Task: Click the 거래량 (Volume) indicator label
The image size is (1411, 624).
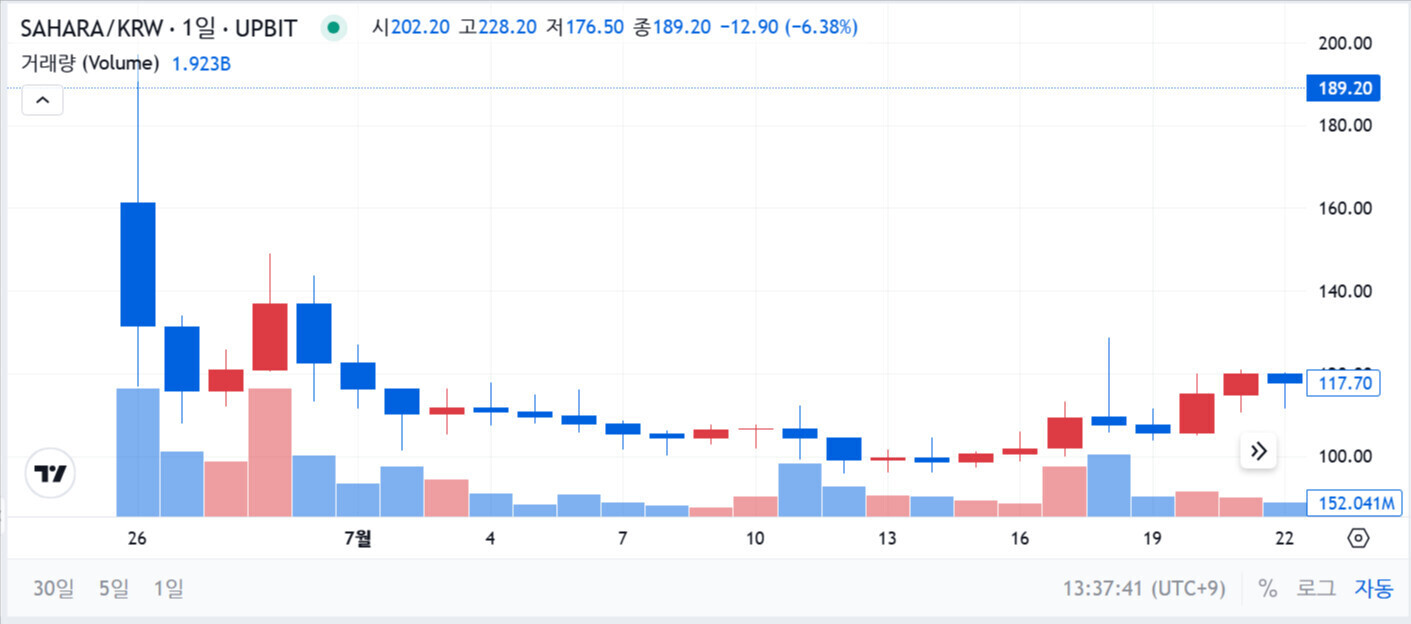Action: (90, 63)
